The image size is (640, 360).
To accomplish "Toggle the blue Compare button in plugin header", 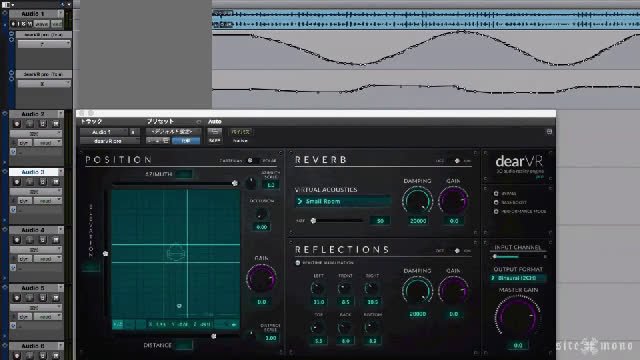I will point(186,140).
